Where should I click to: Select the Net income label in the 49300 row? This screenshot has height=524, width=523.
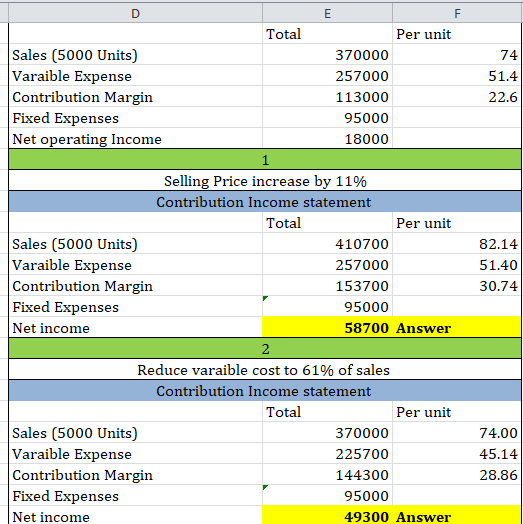tap(51, 517)
